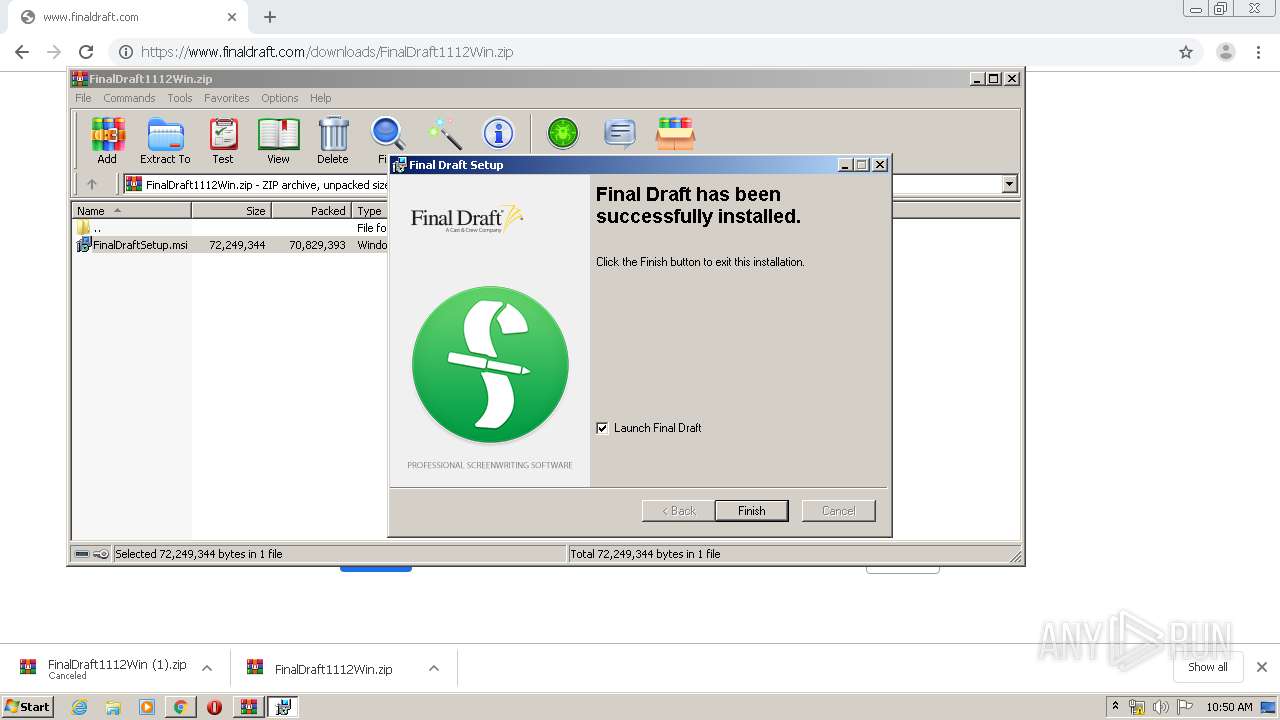Click the Delete trash can toolbar icon

[x=333, y=140]
